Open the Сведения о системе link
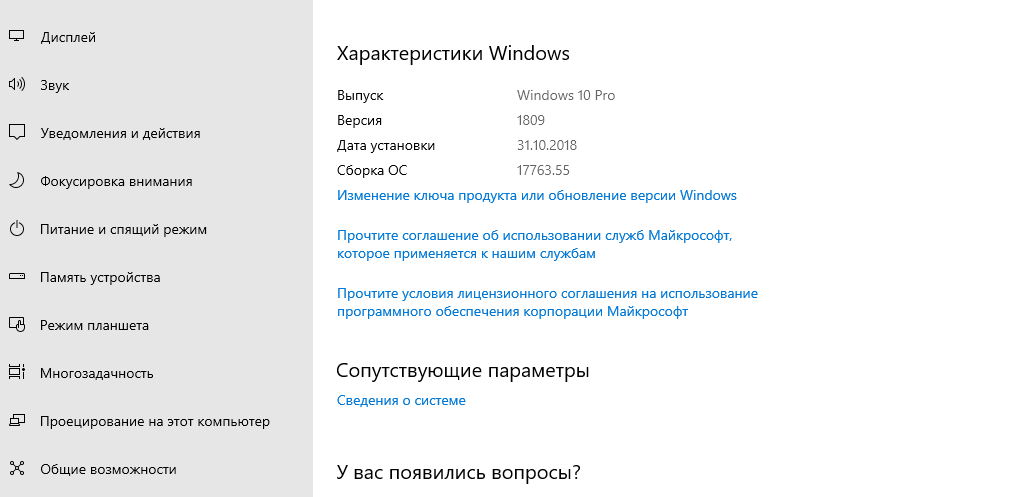1011x497 pixels. [x=401, y=401]
